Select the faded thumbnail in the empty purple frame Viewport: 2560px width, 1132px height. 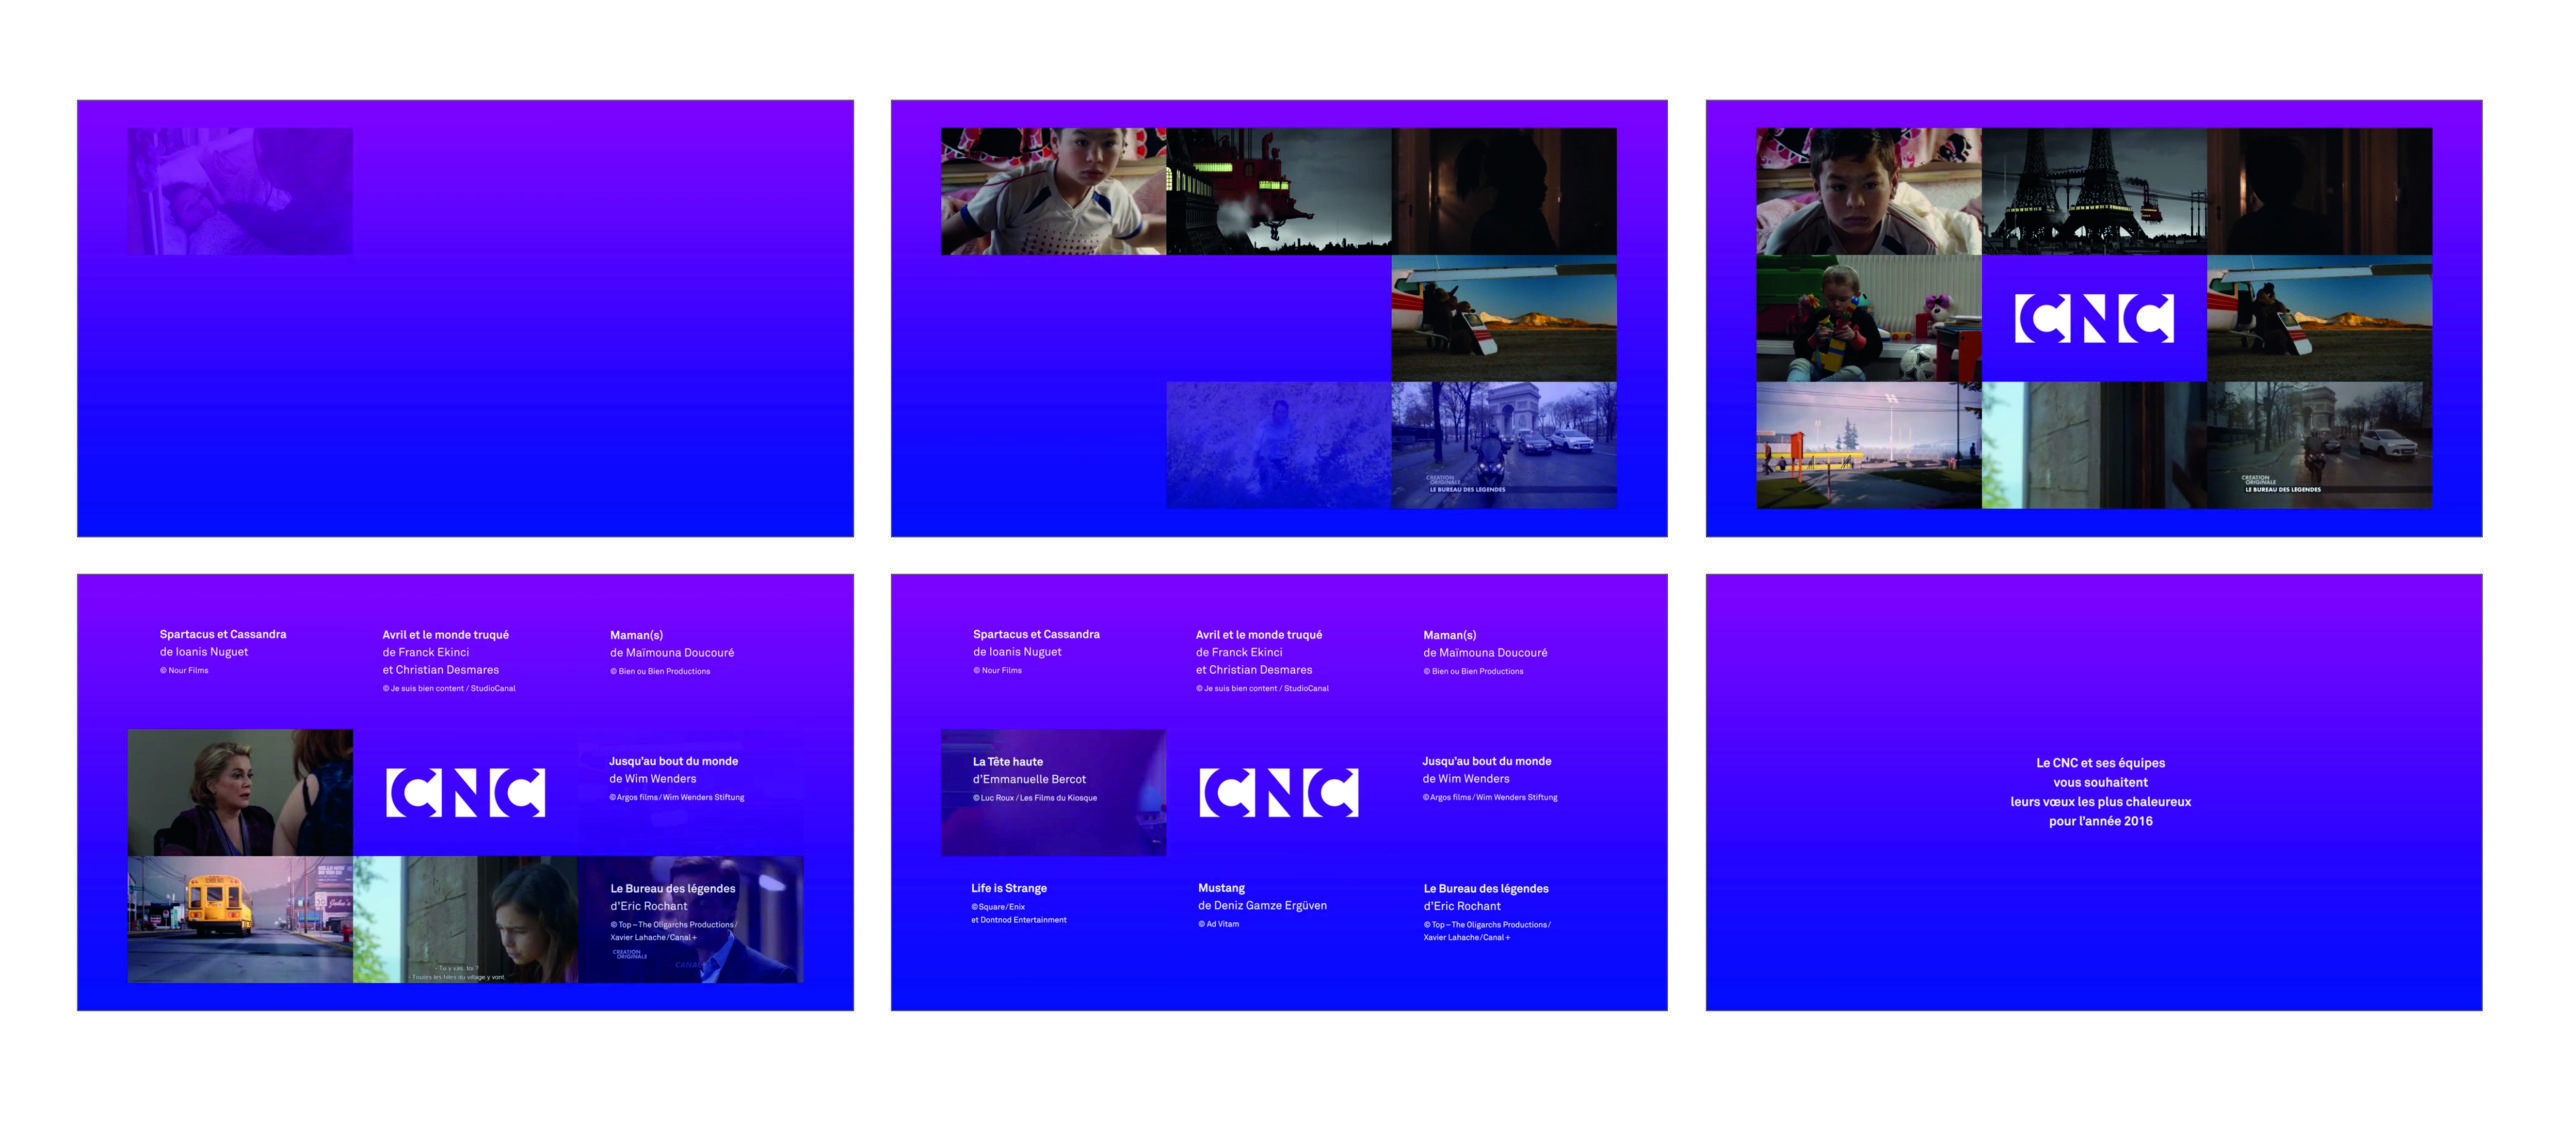(240, 191)
